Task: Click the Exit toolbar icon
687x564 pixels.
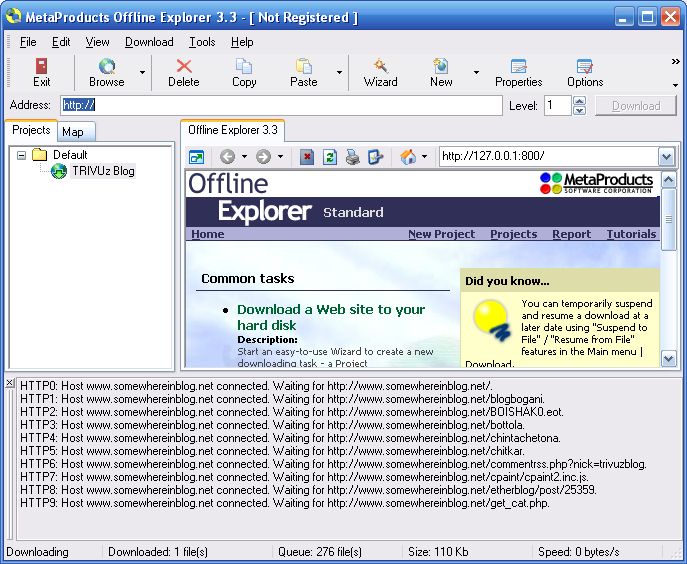Action: pyautogui.click(x=42, y=67)
